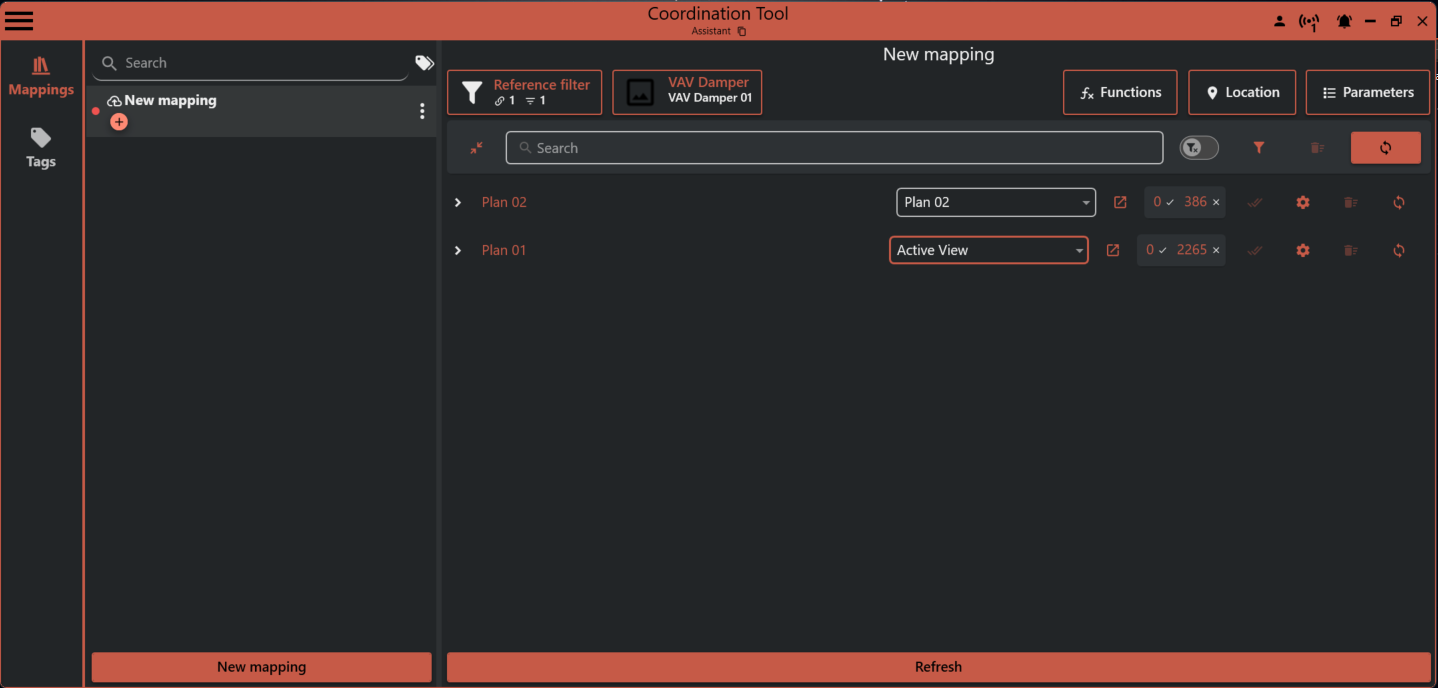
Task: Open the settings gear on Plan 02 row
Action: 1303,202
